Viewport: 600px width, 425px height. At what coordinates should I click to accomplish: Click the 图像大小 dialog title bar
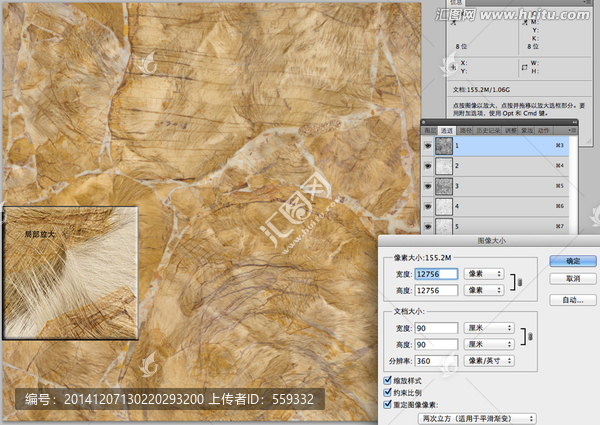tap(489, 241)
